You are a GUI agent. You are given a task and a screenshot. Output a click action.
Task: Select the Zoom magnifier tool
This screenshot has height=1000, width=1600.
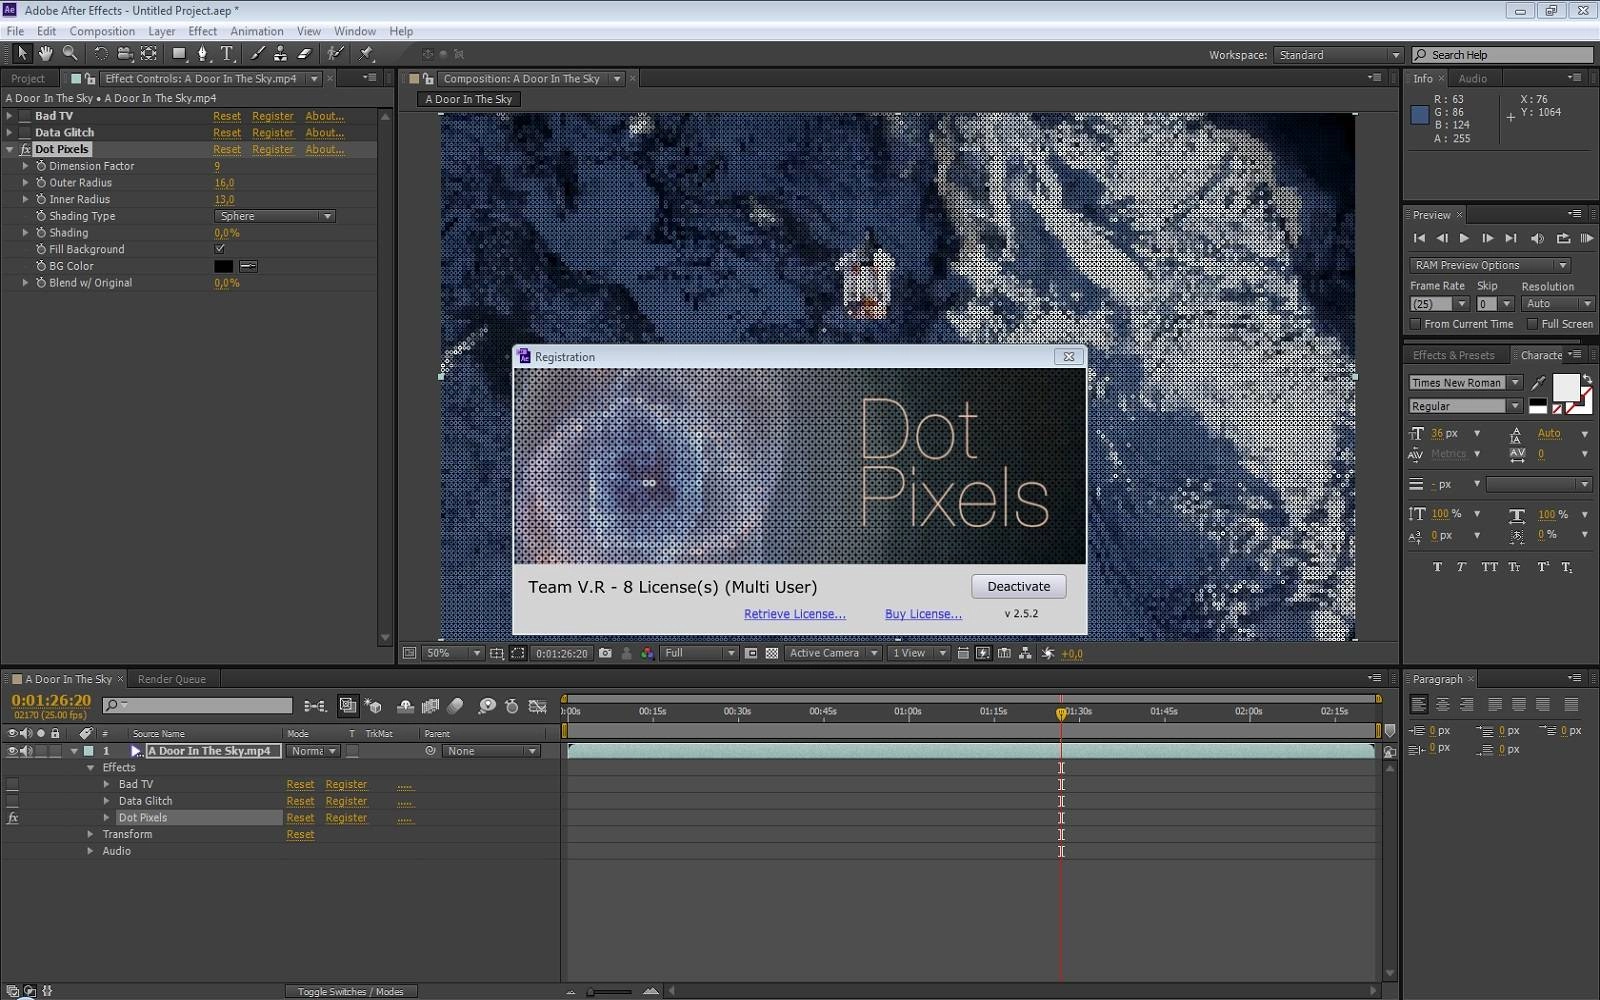click(70, 54)
